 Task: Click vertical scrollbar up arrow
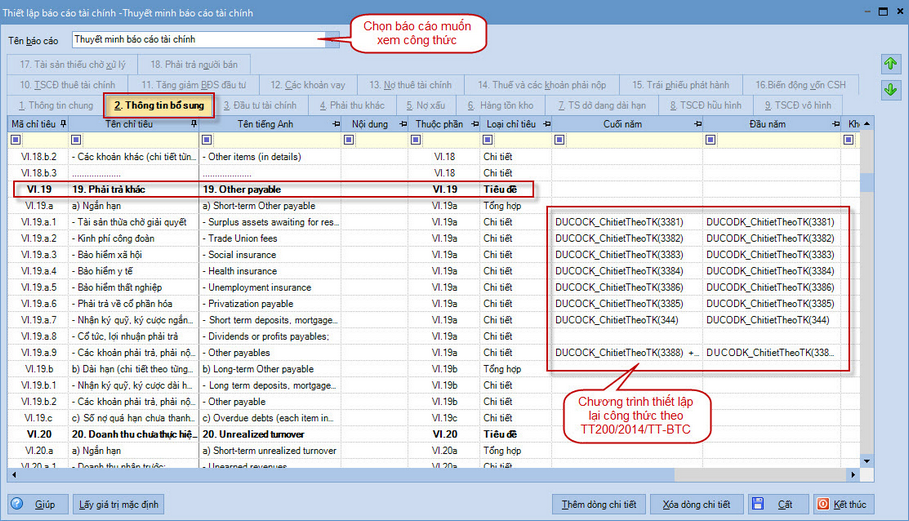(x=867, y=124)
